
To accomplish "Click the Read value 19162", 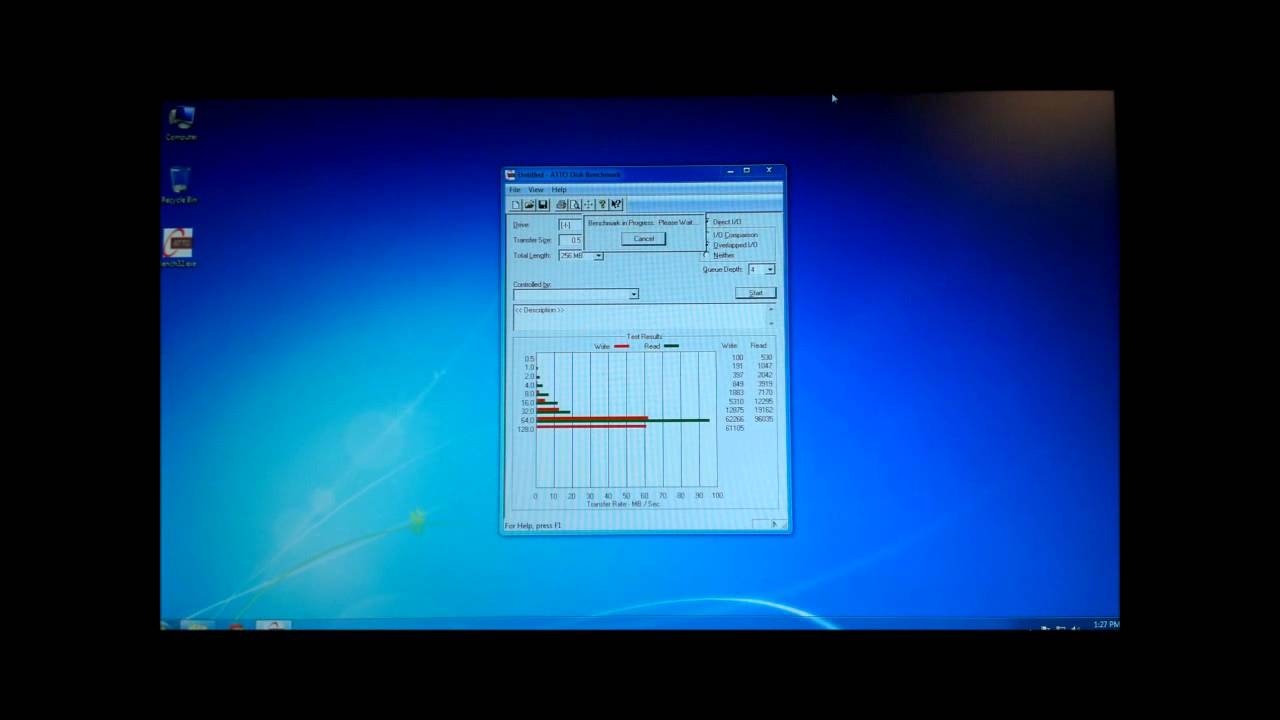I will (x=764, y=410).
